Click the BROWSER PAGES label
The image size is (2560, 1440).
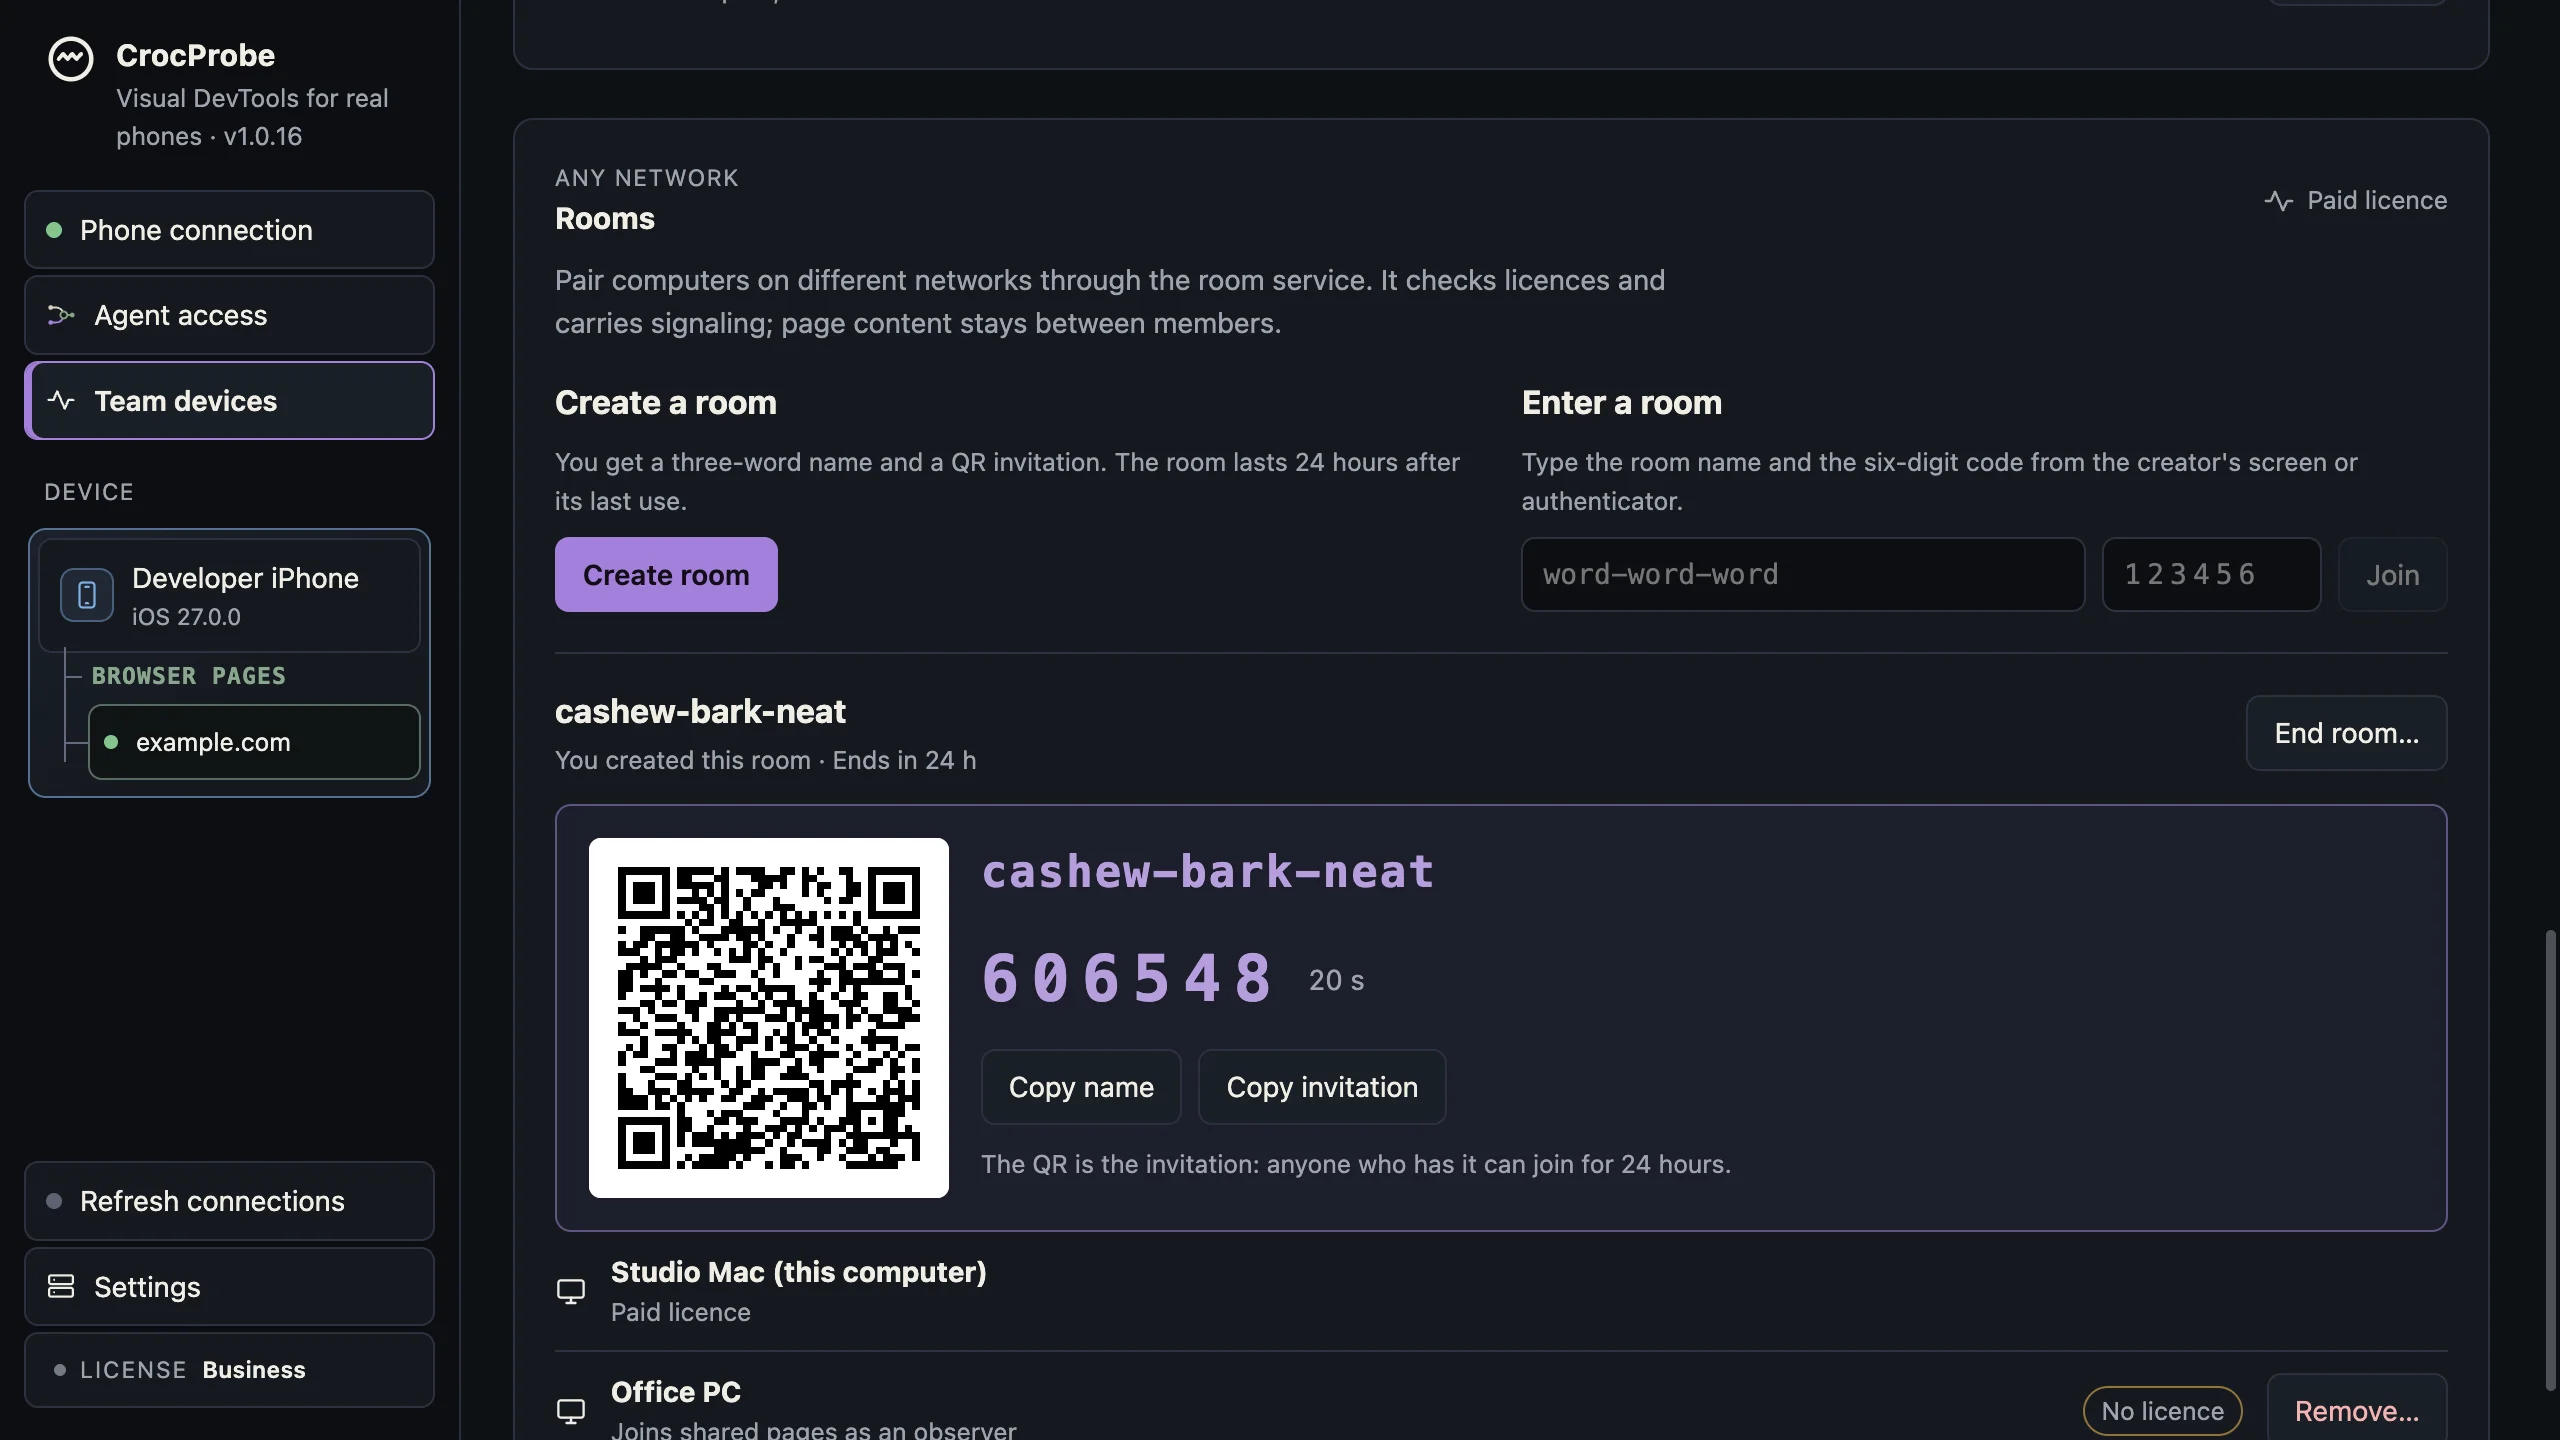click(189, 676)
